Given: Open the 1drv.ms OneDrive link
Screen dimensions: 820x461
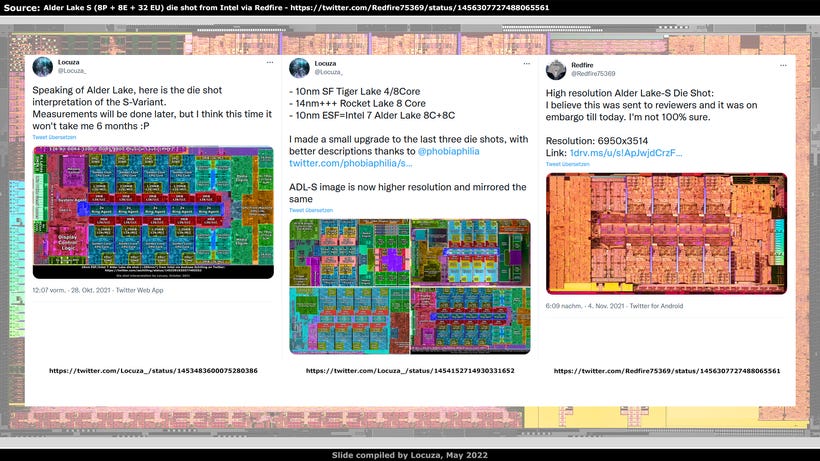Looking at the screenshot, I should pyautogui.click(x=625, y=153).
